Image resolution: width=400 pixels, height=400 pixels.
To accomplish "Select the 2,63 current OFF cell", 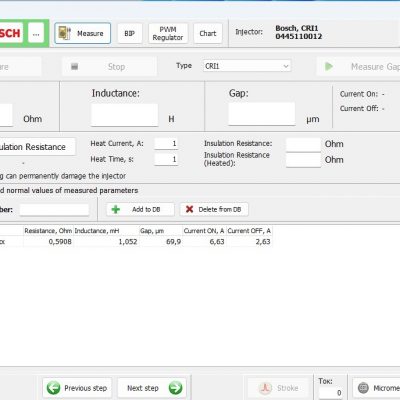I will [x=249, y=241].
